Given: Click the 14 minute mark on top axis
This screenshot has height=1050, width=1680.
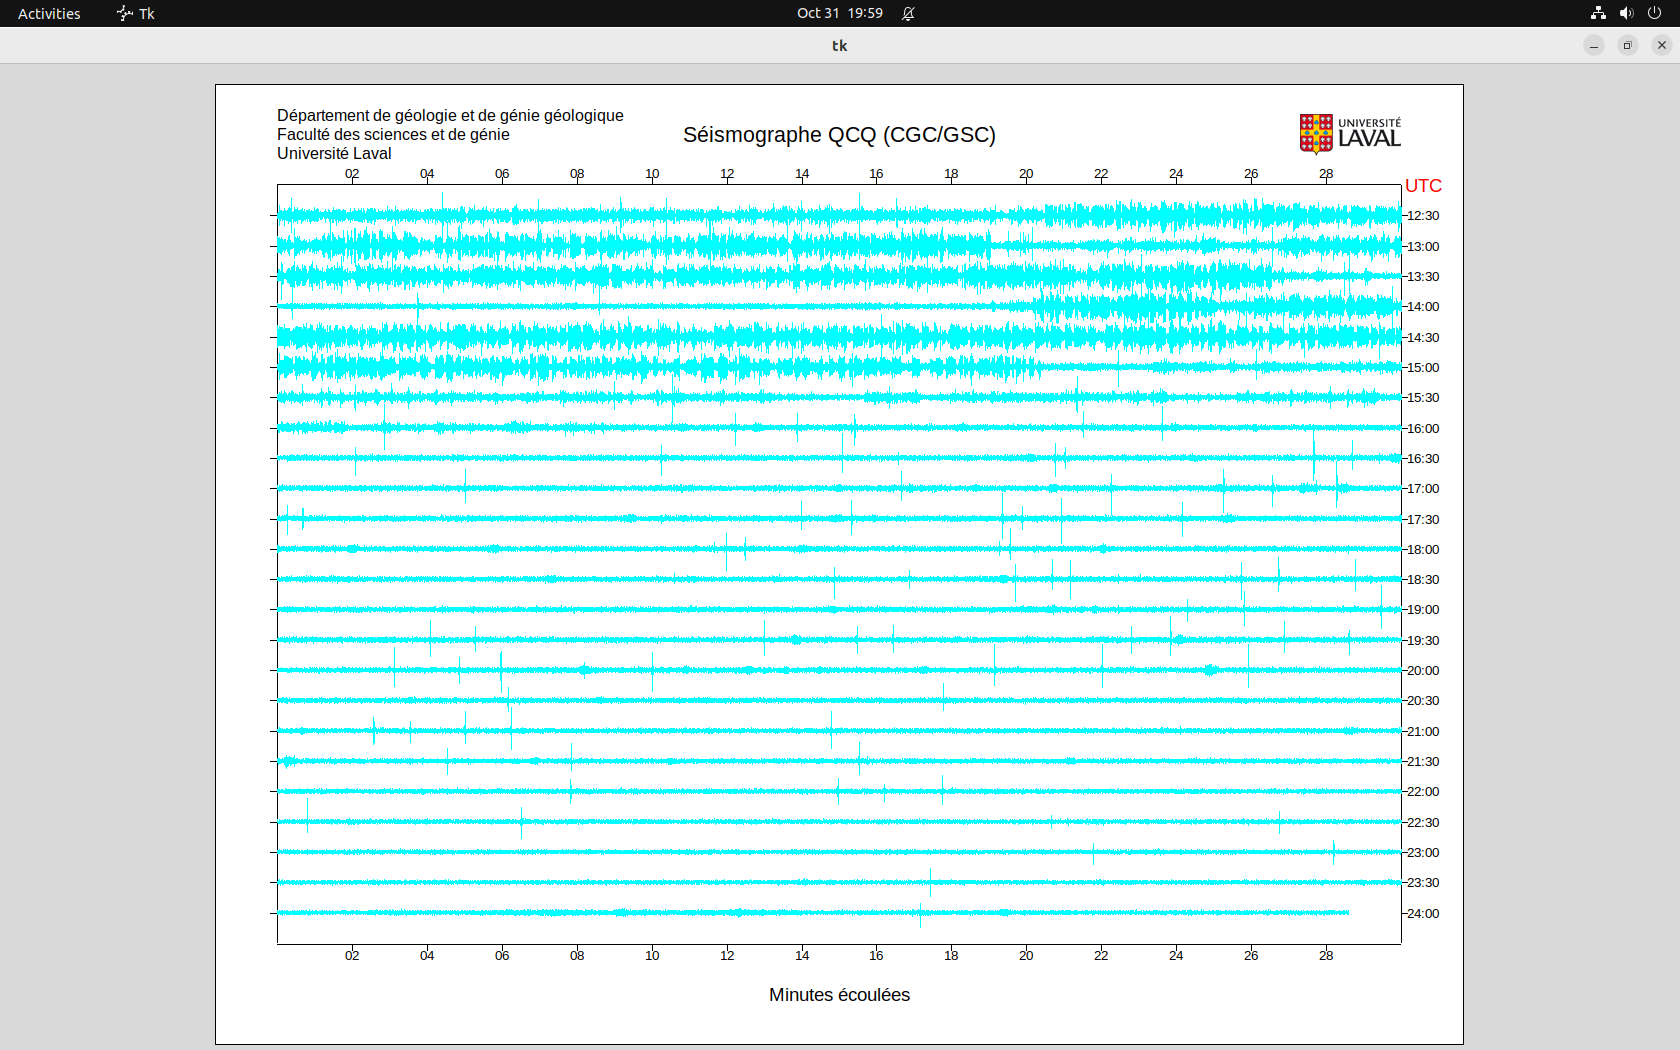Looking at the screenshot, I should tap(802, 174).
